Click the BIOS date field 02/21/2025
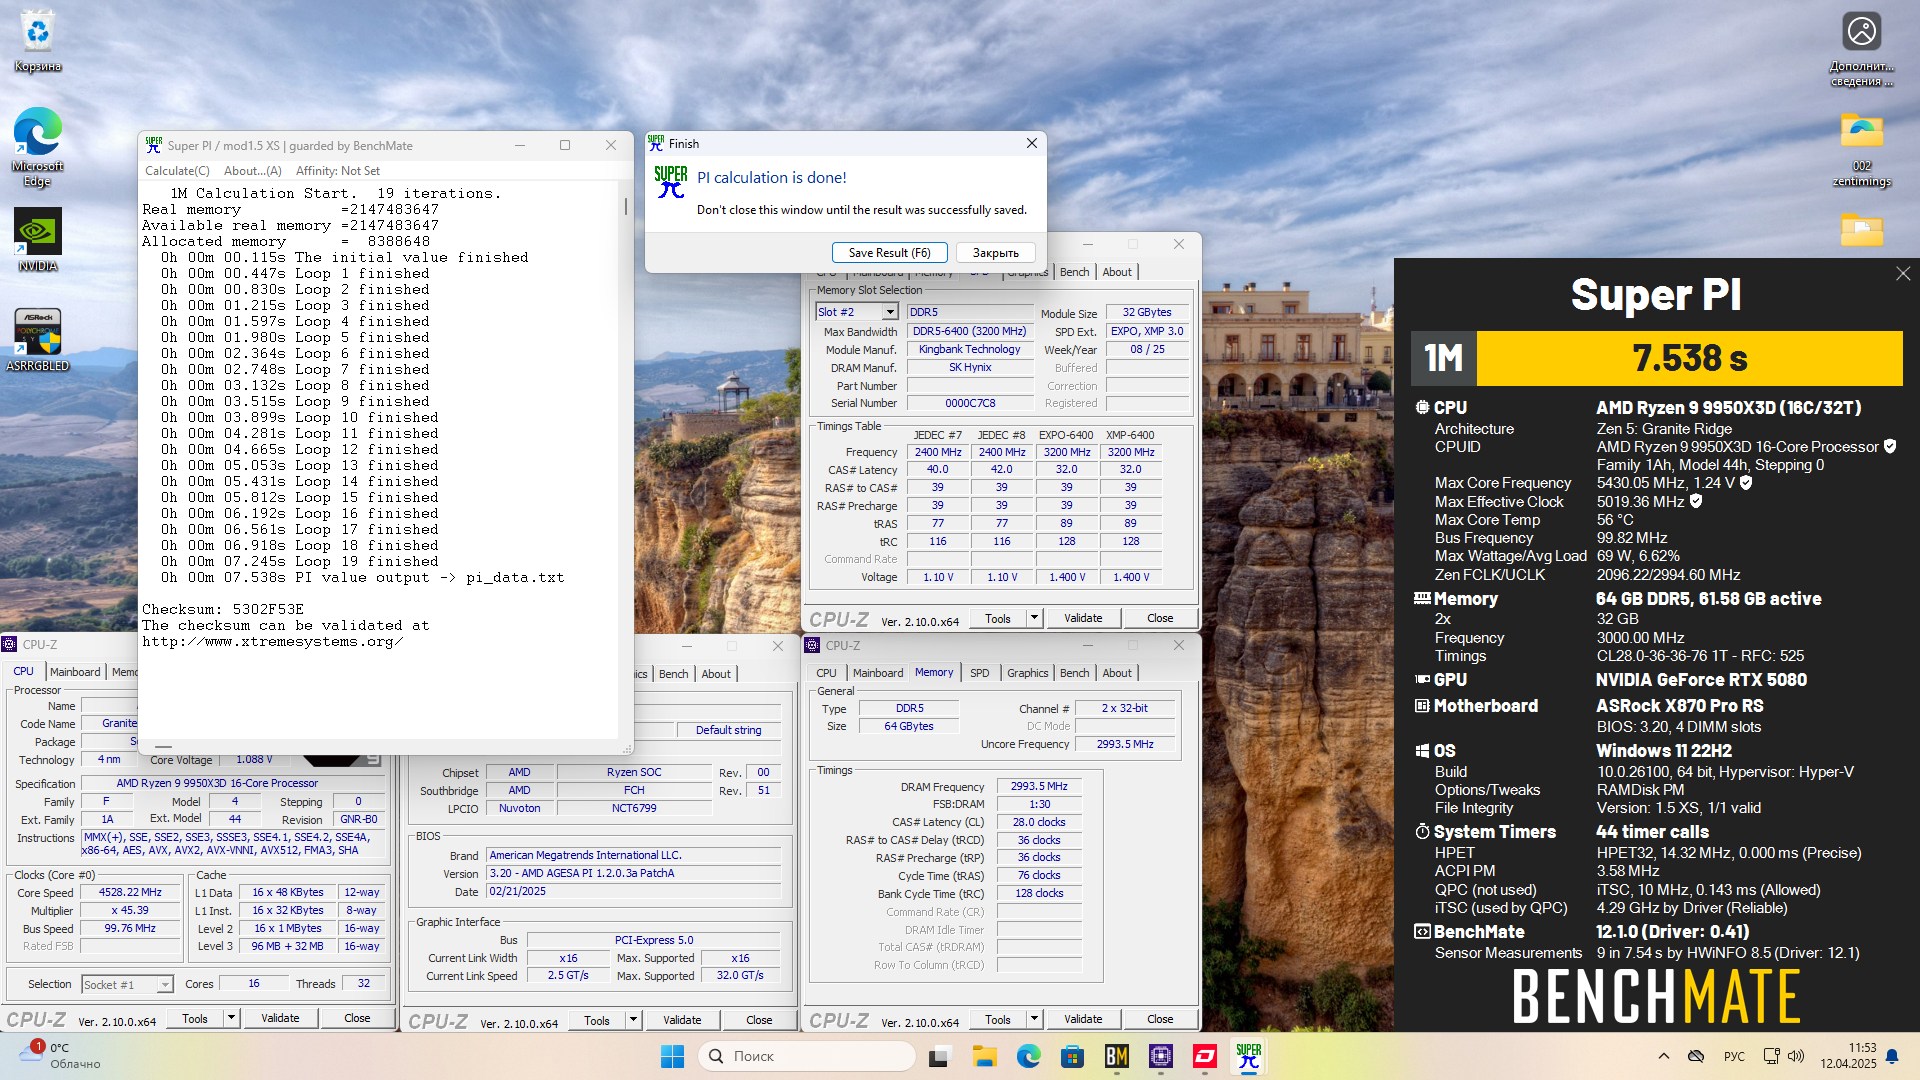1920x1080 pixels. 633,891
